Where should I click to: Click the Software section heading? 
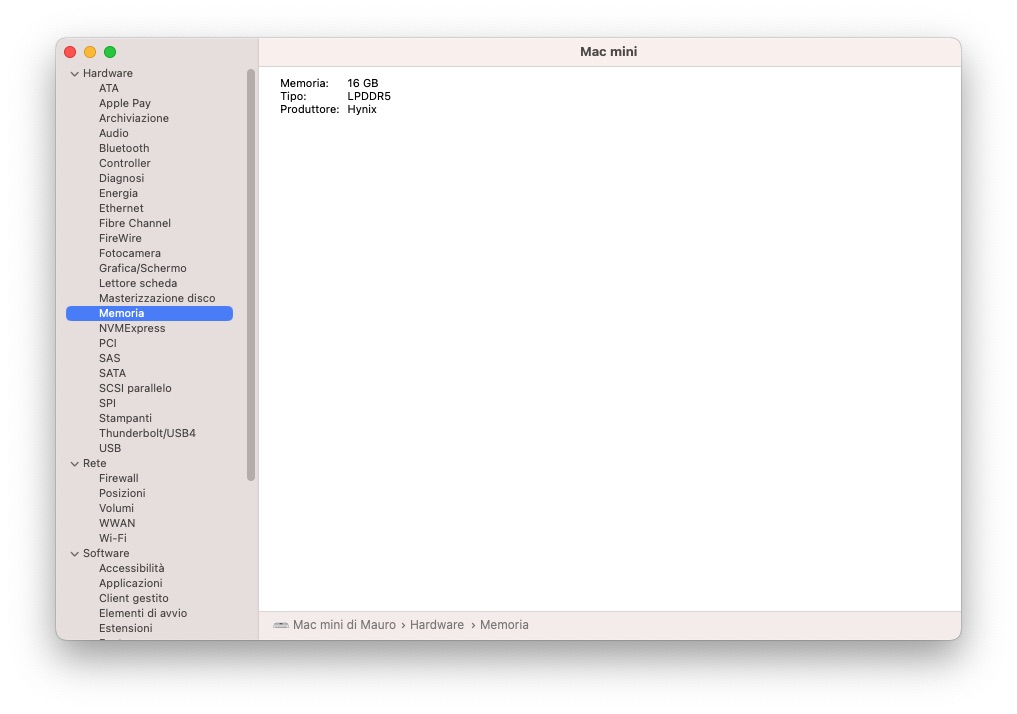point(106,553)
